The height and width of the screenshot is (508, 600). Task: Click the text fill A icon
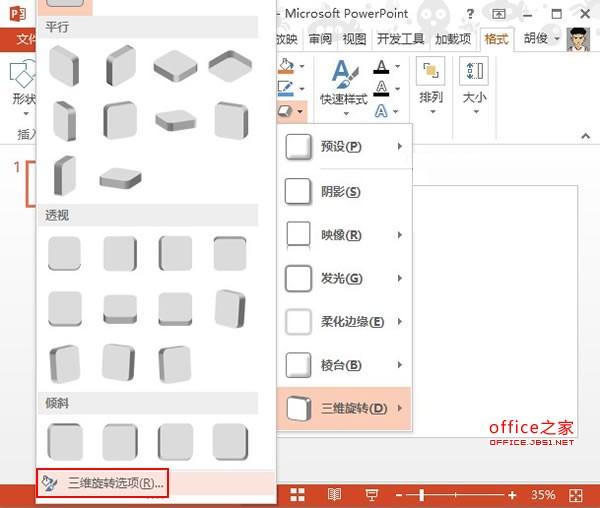(381, 67)
